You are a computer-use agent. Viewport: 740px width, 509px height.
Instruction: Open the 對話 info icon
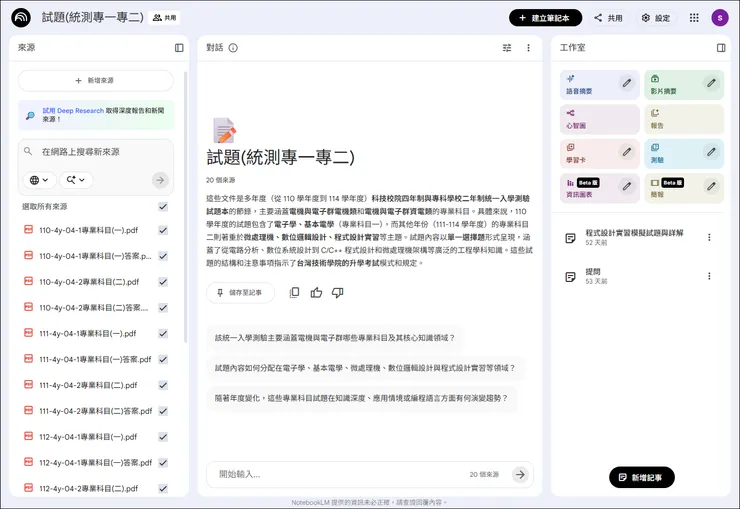pyautogui.click(x=233, y=48)
